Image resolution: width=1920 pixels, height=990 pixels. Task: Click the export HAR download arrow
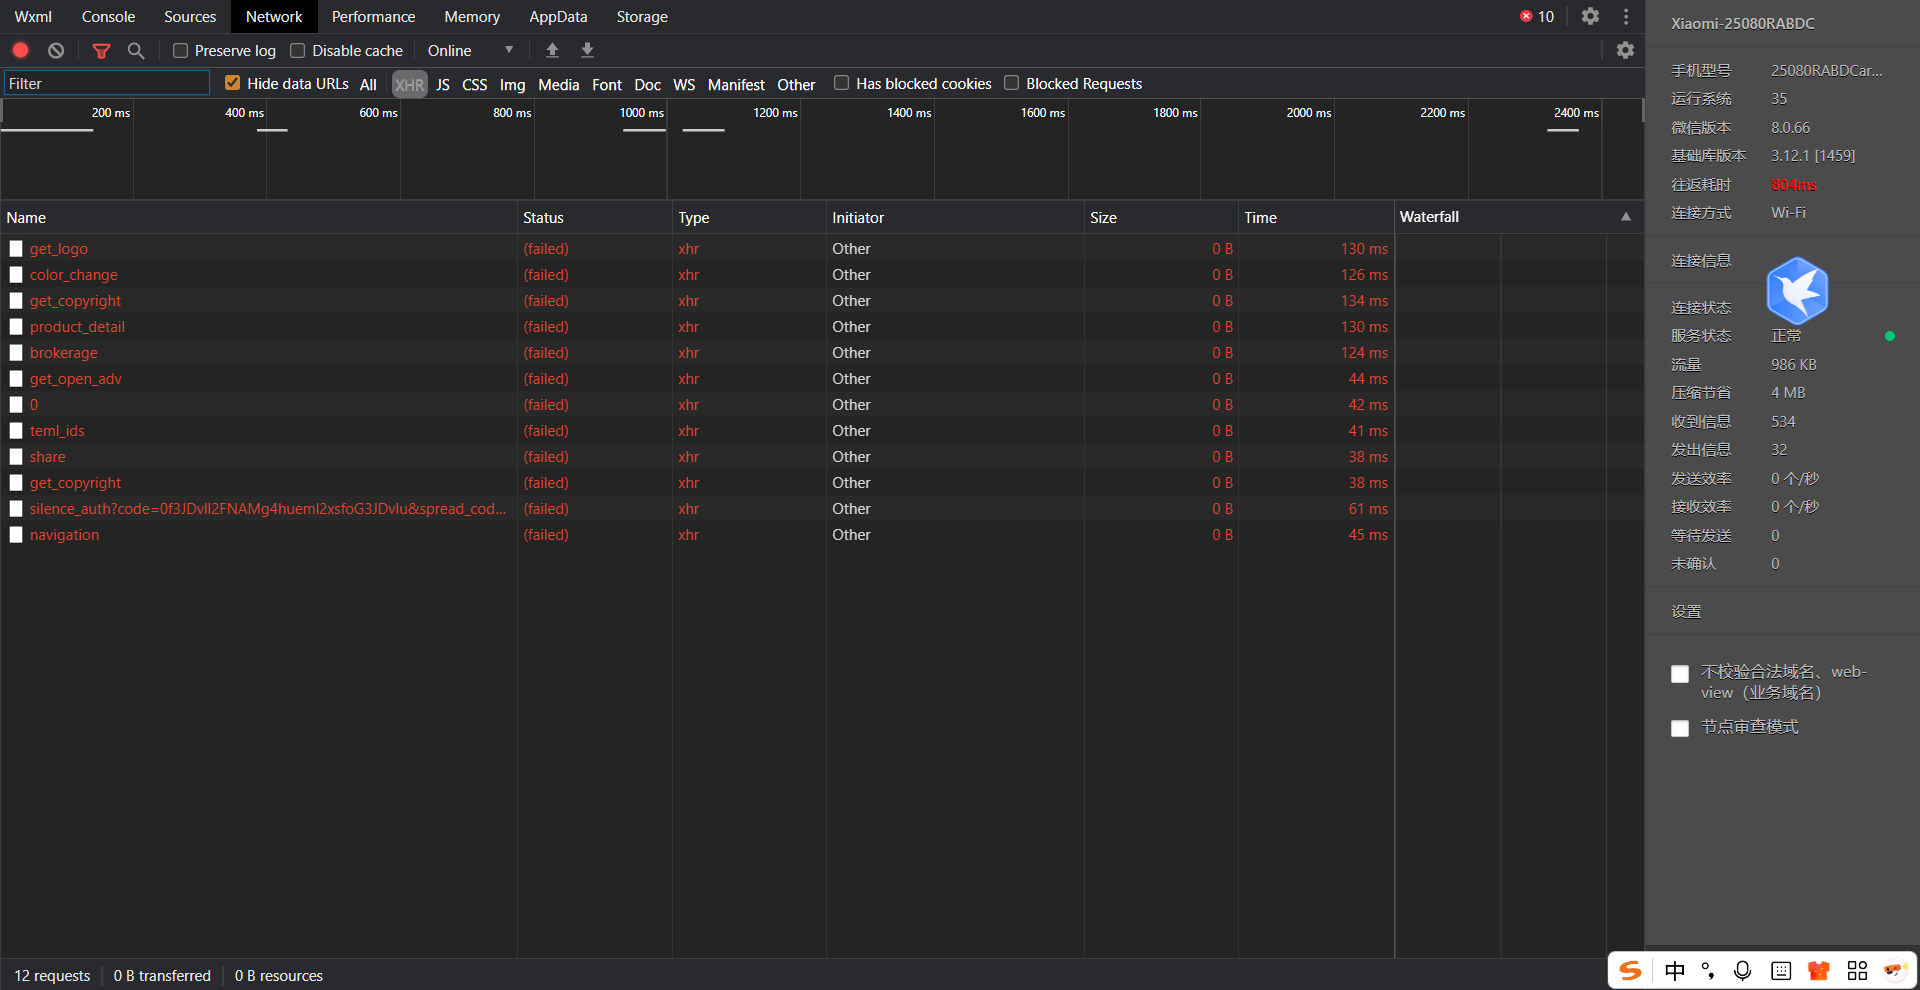588,50
